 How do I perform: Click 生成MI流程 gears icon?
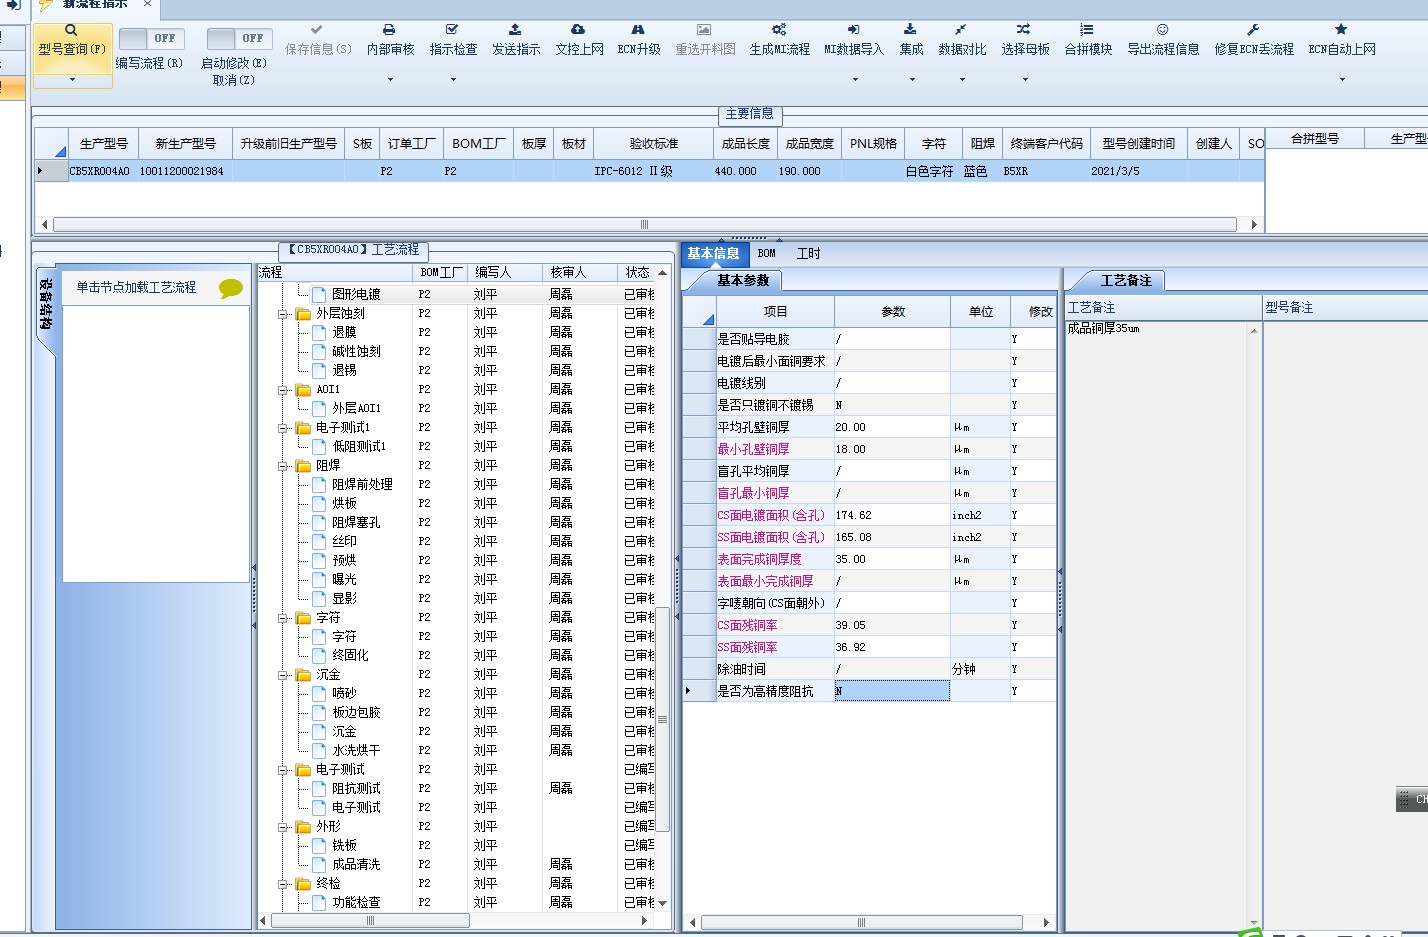click(779, 30)
